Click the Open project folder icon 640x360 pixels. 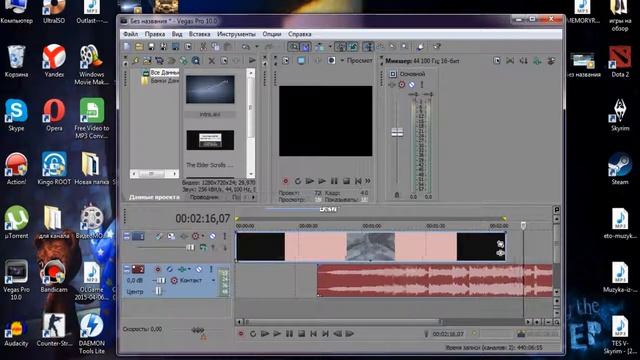point(139,47)
